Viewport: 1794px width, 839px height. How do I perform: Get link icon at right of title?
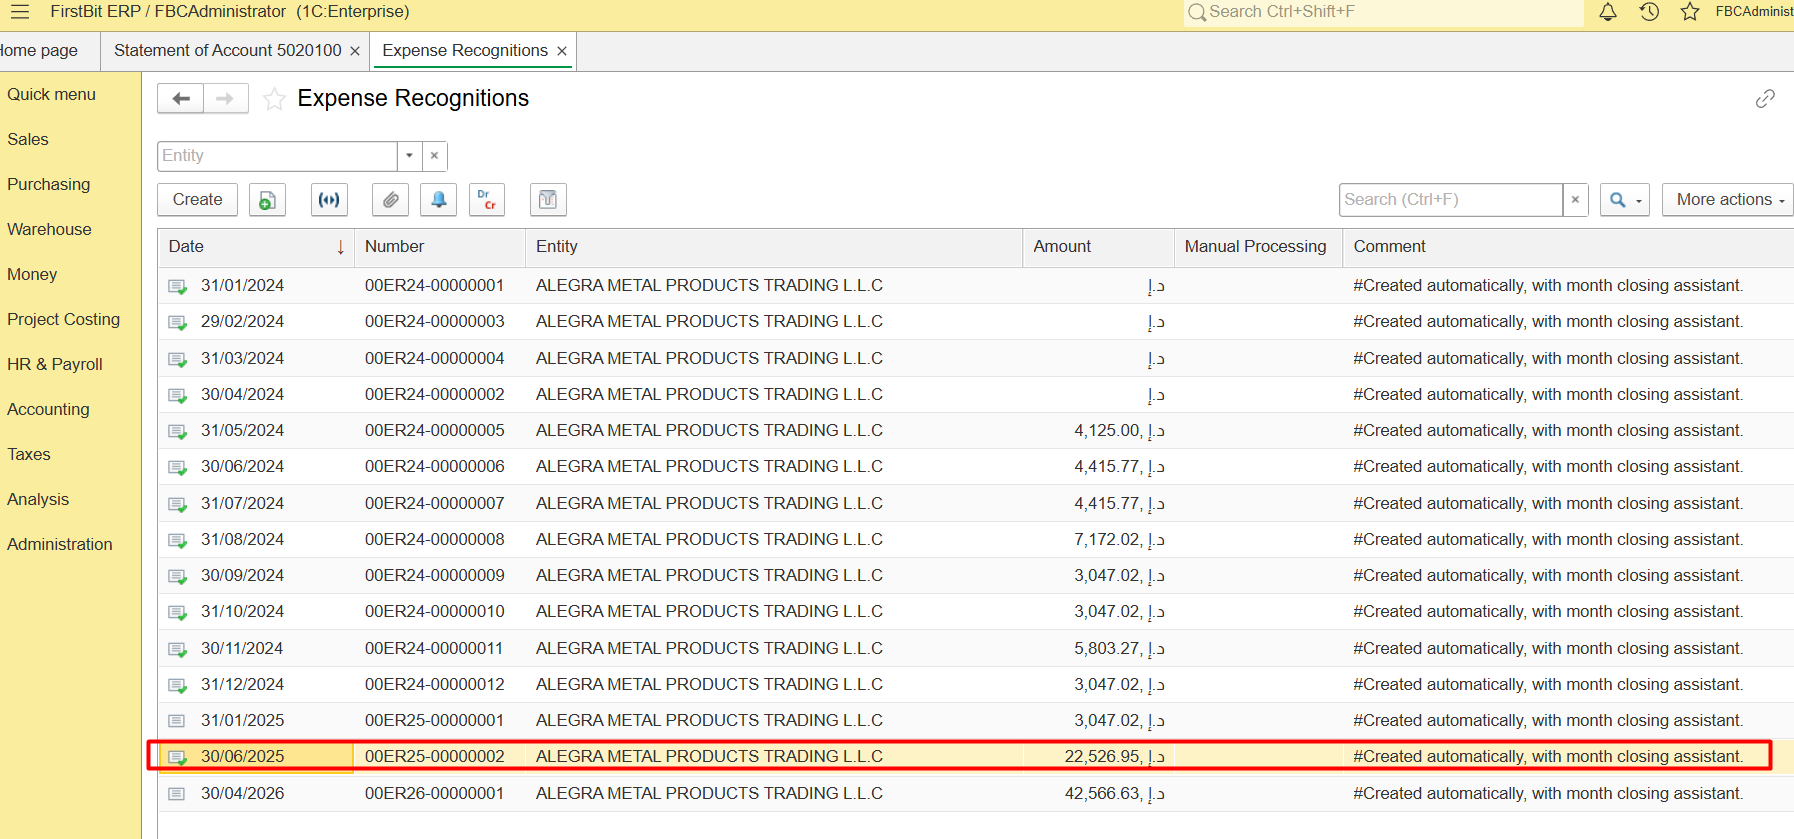[x=1765, y=98]
